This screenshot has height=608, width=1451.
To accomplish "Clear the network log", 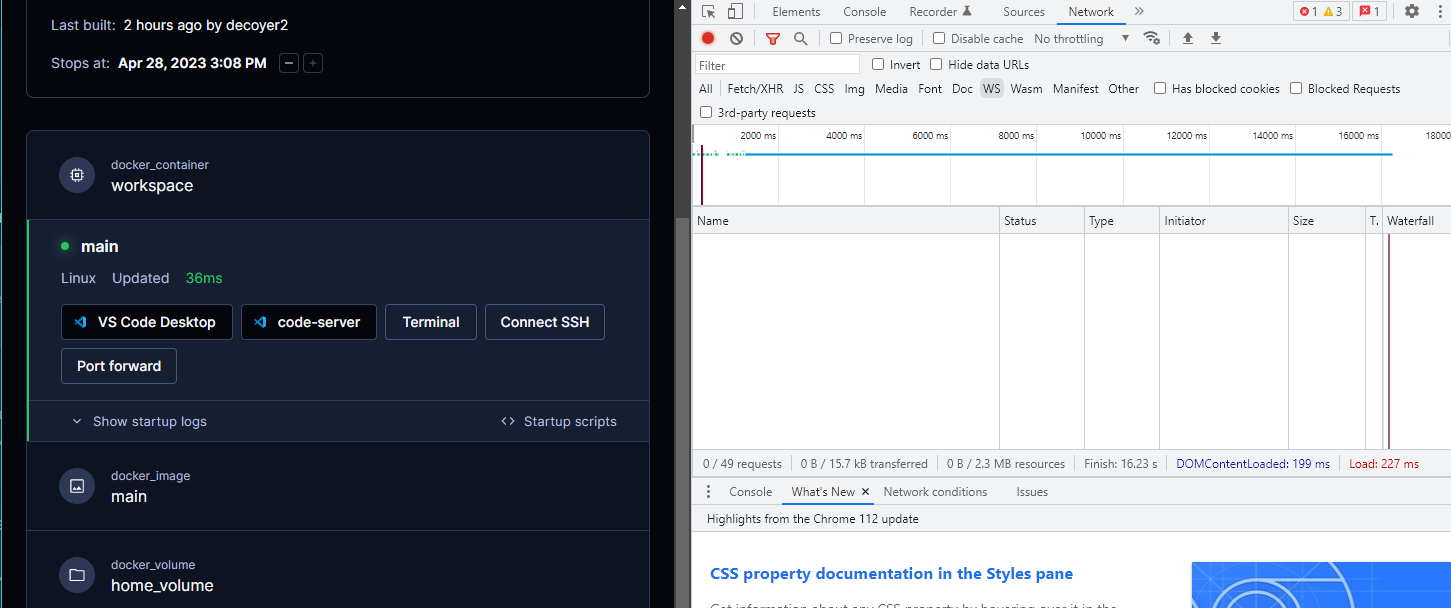I will click(x=736, y=38).
